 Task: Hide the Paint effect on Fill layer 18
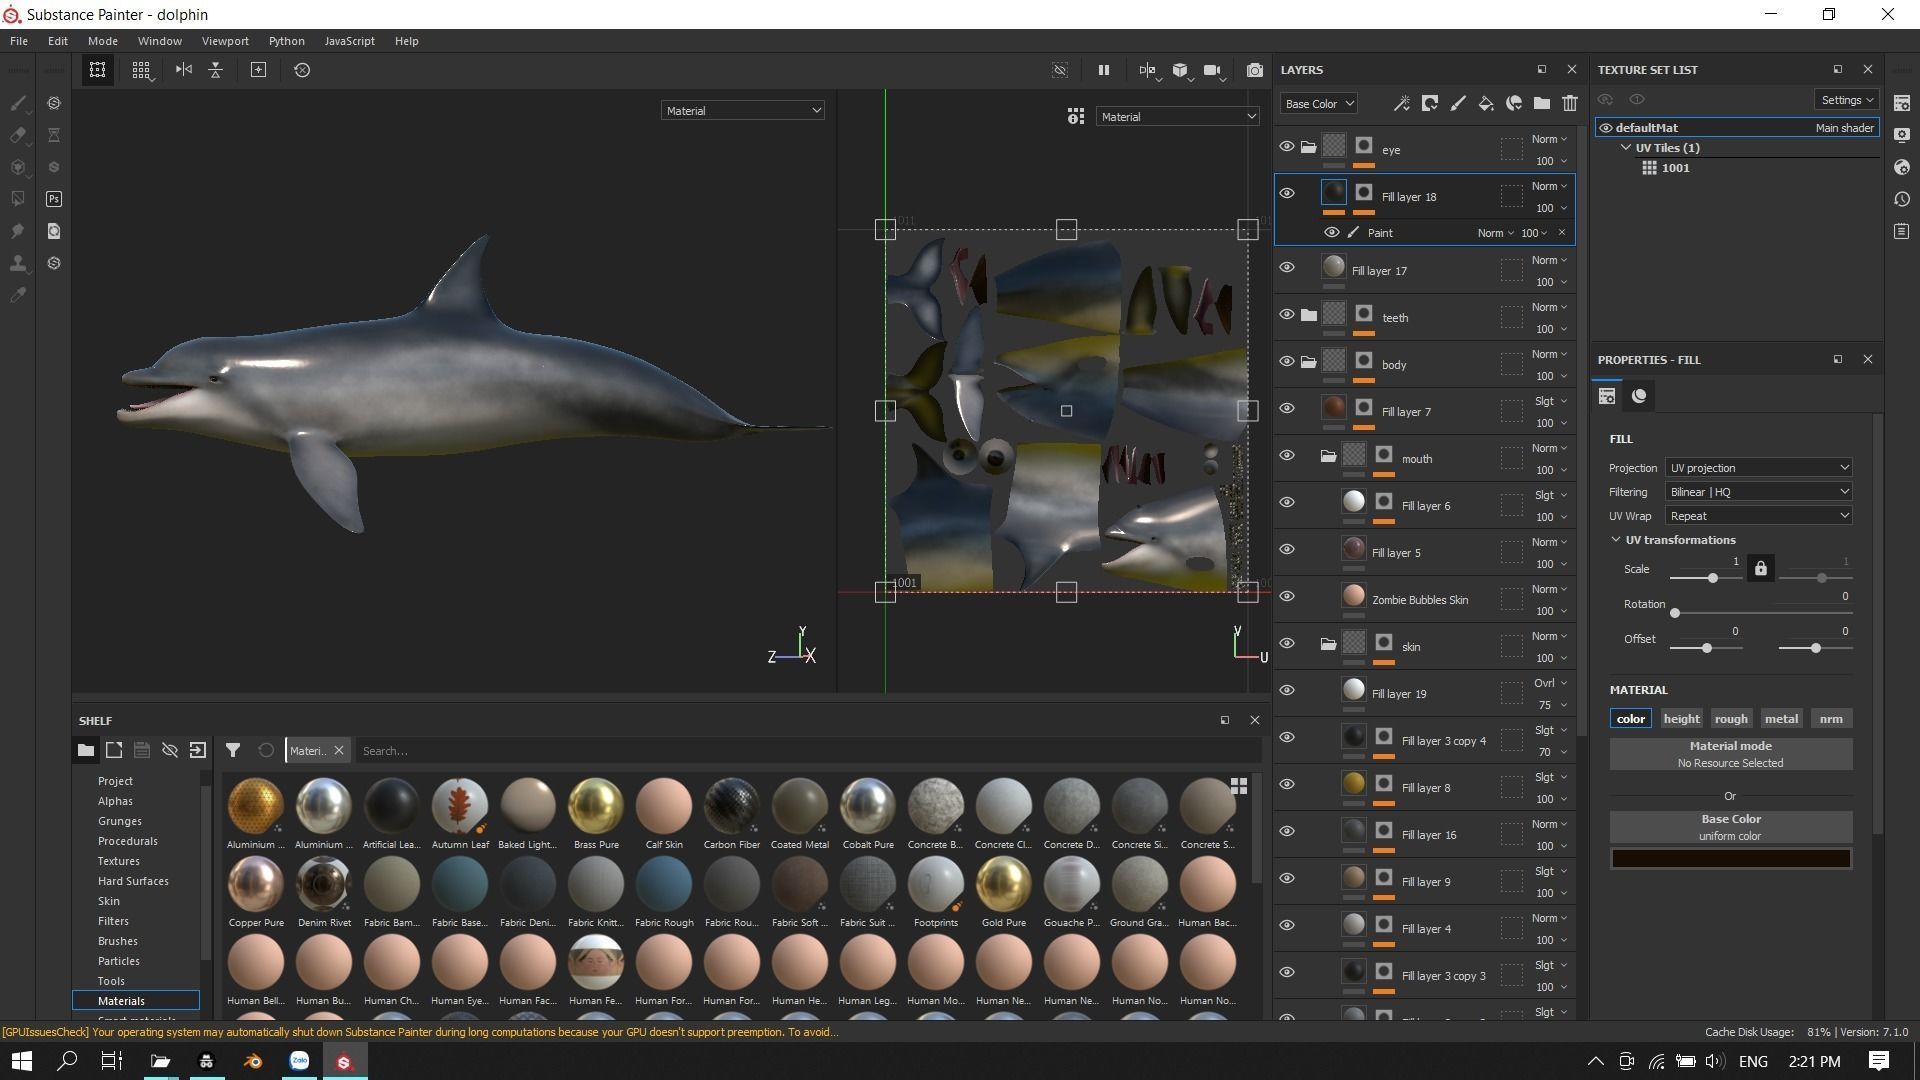pos(1331,233)
